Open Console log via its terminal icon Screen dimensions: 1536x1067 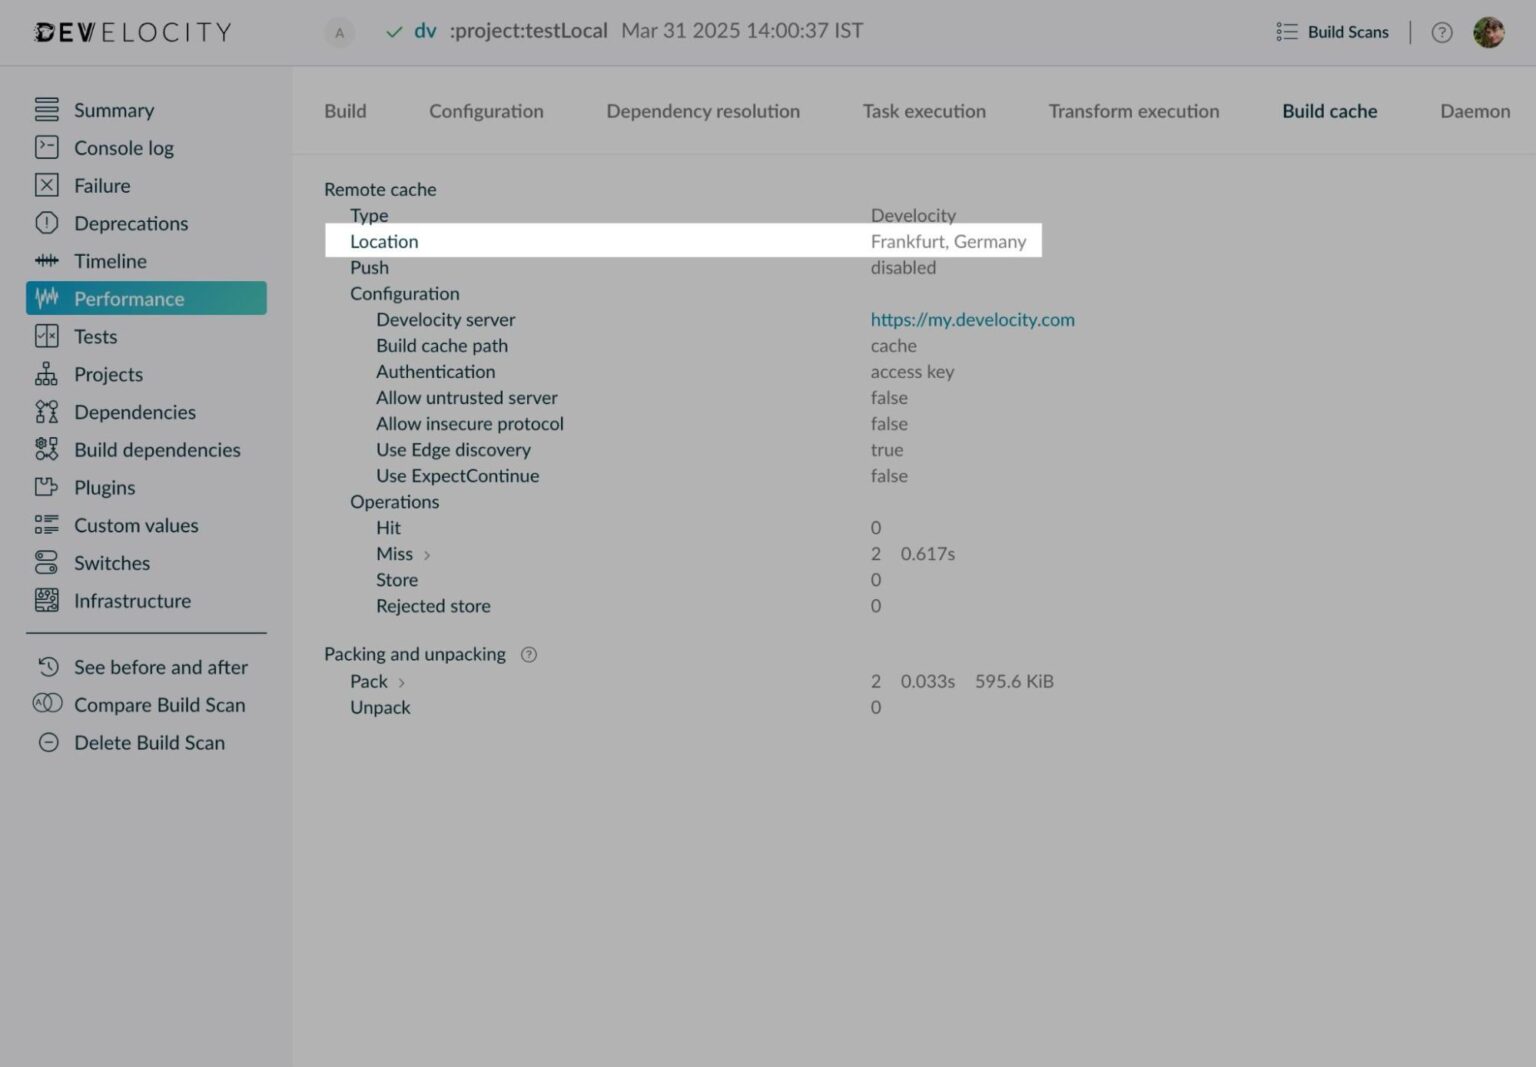click(46, 147)
